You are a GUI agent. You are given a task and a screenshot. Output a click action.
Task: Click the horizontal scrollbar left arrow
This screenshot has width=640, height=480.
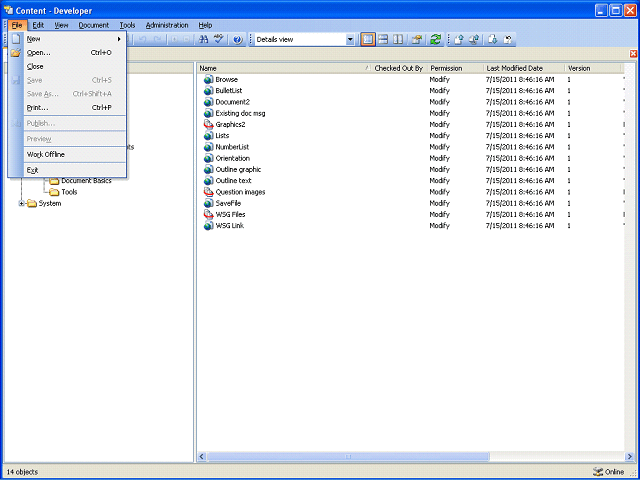pos(202,456)
